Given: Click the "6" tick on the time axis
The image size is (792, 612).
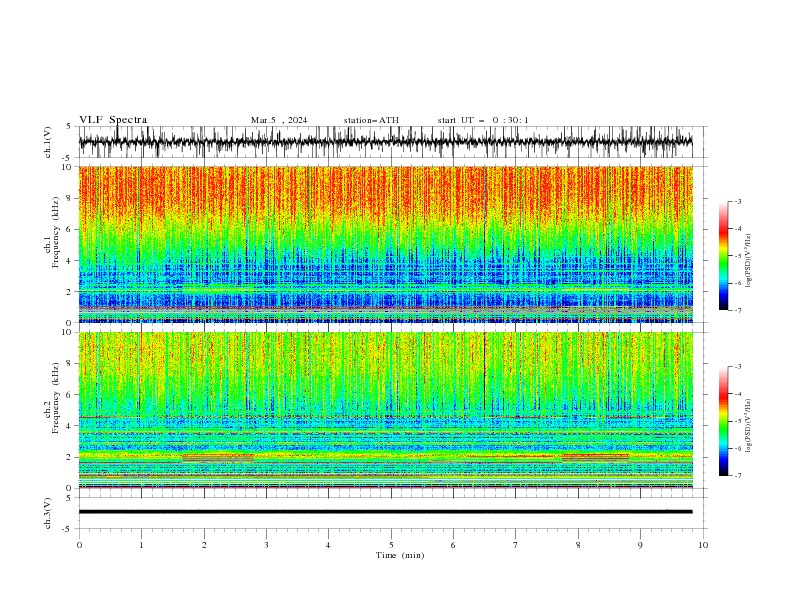Looking at the screenshot, I should pos(453,545).
